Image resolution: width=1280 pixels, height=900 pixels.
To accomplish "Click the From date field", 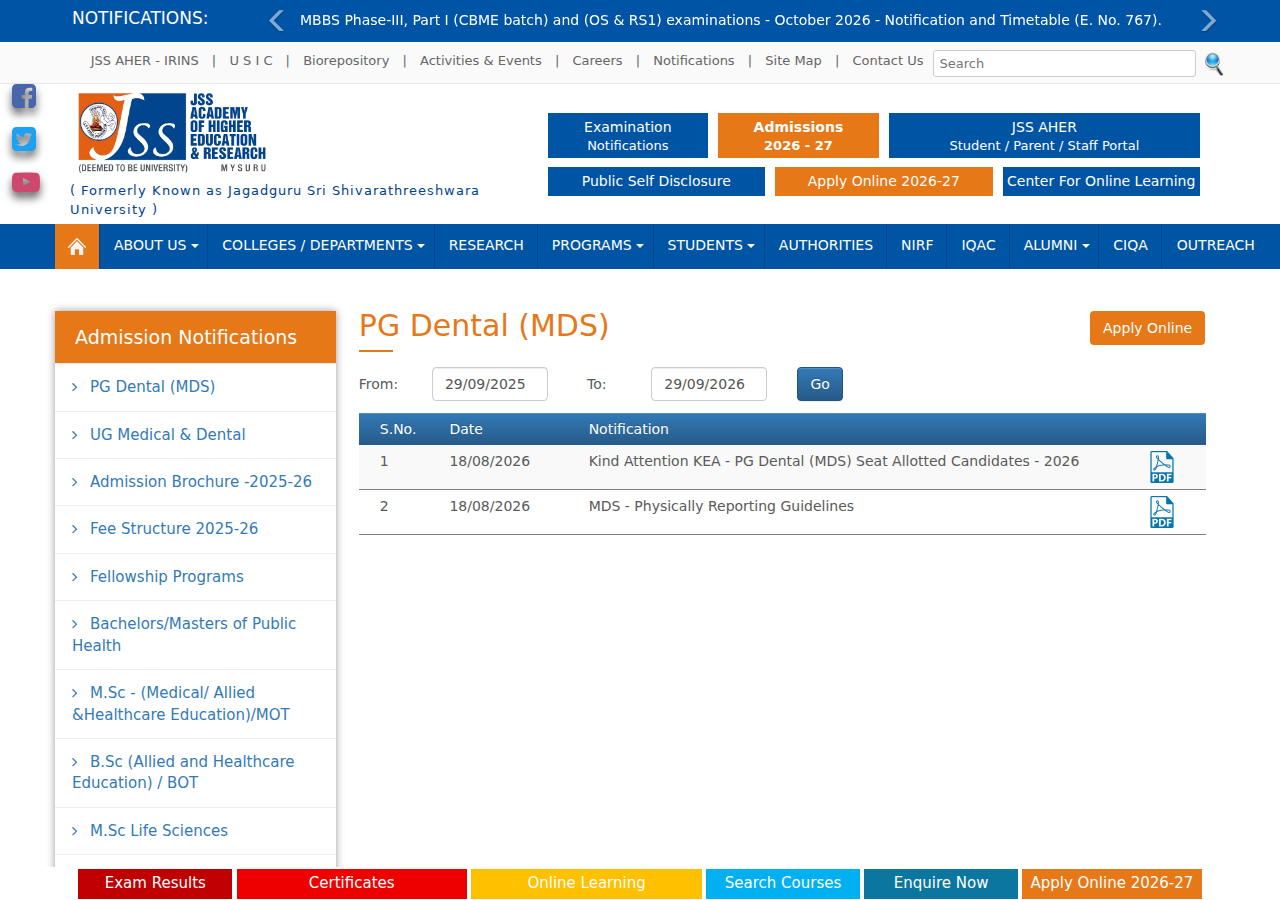I will tap(490, 384).
